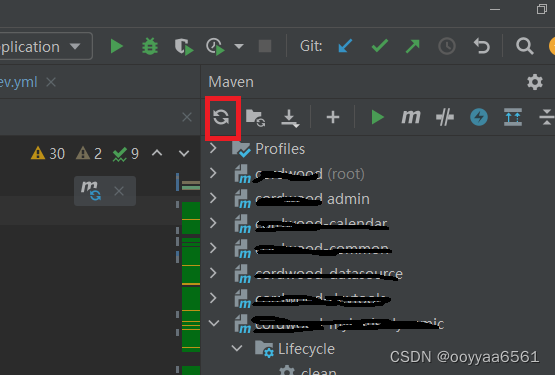
Task: Open Maven panel settings gear
Action: coord(535,82)
